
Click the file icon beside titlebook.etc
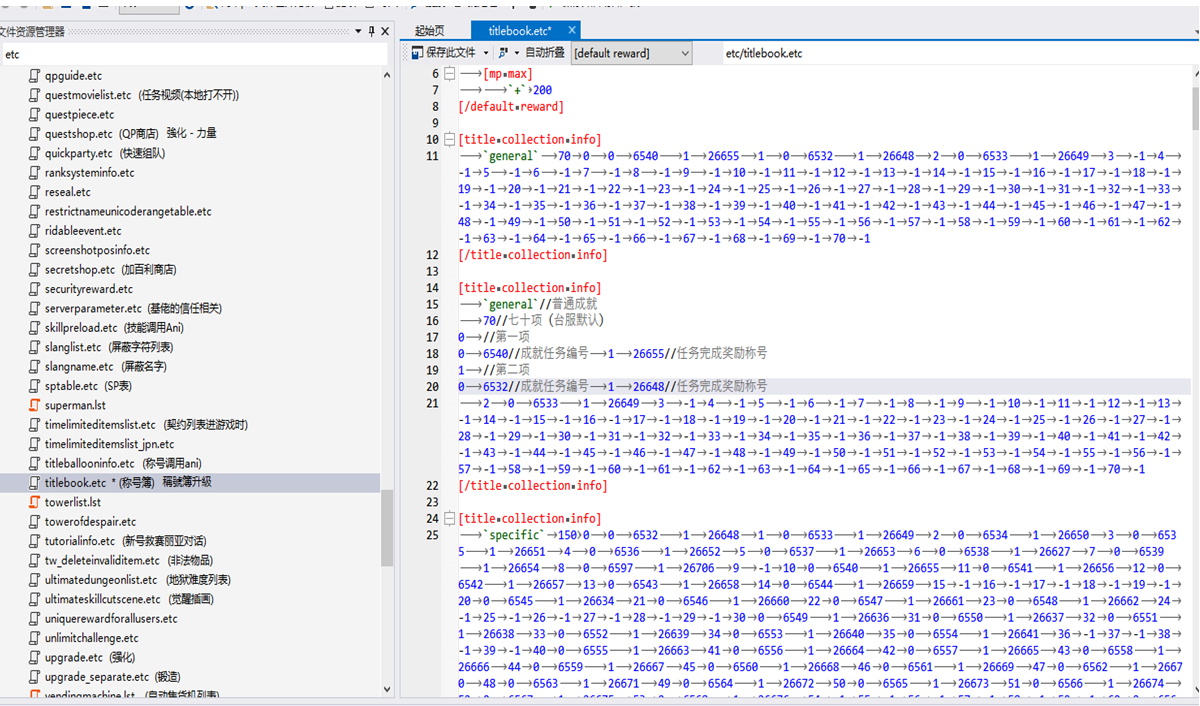click(34, 483)
